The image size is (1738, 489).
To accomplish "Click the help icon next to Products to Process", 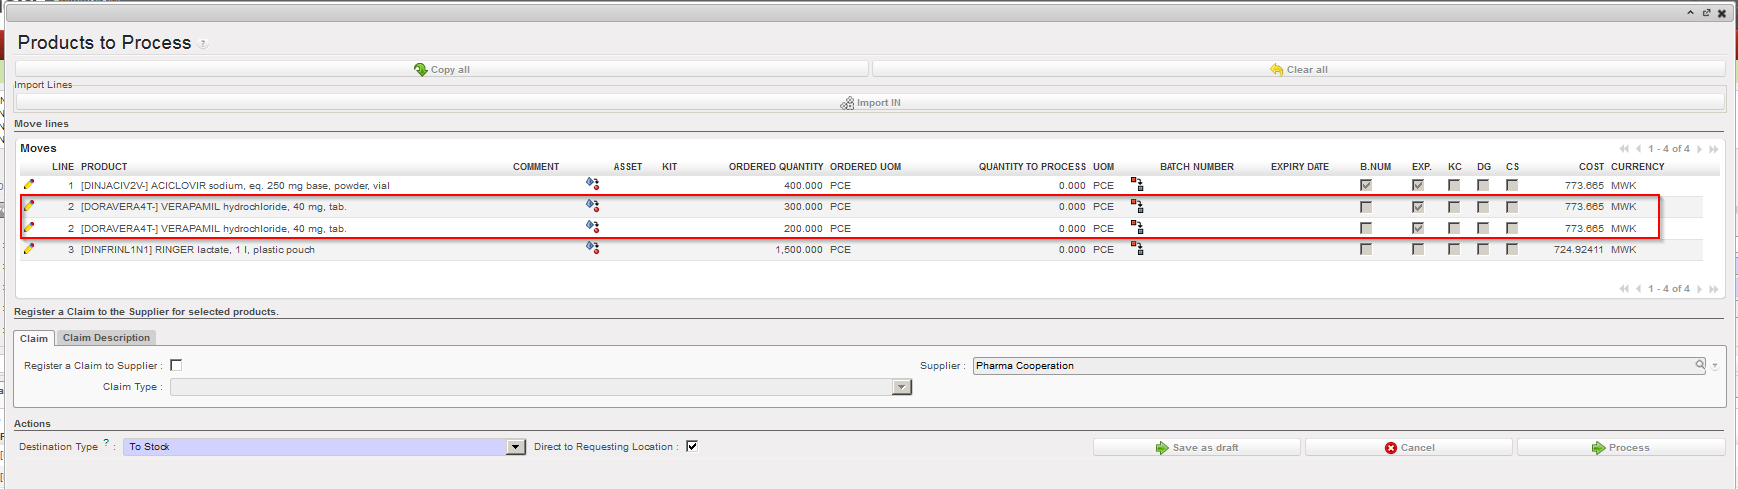I will [x=203, y=44].
